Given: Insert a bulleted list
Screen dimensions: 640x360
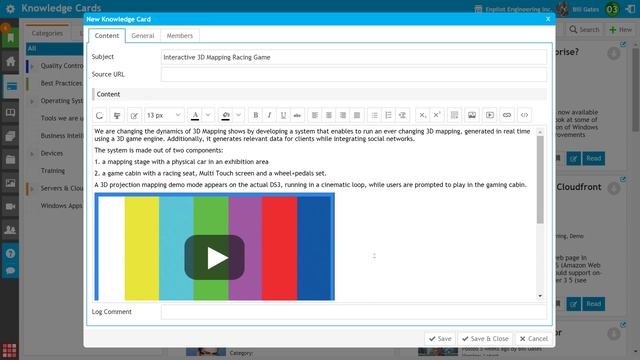Looking at the screenshot, I should 374,116.
